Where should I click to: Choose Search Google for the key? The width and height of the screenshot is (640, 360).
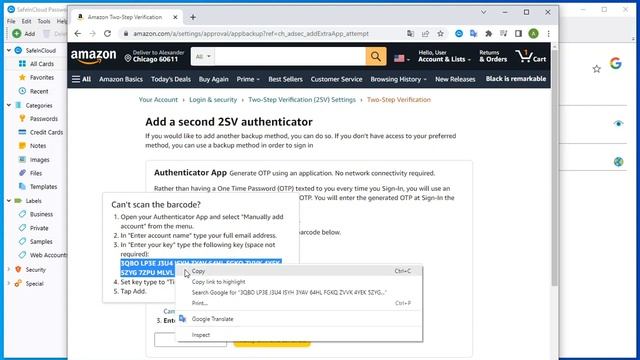(299, 292)
